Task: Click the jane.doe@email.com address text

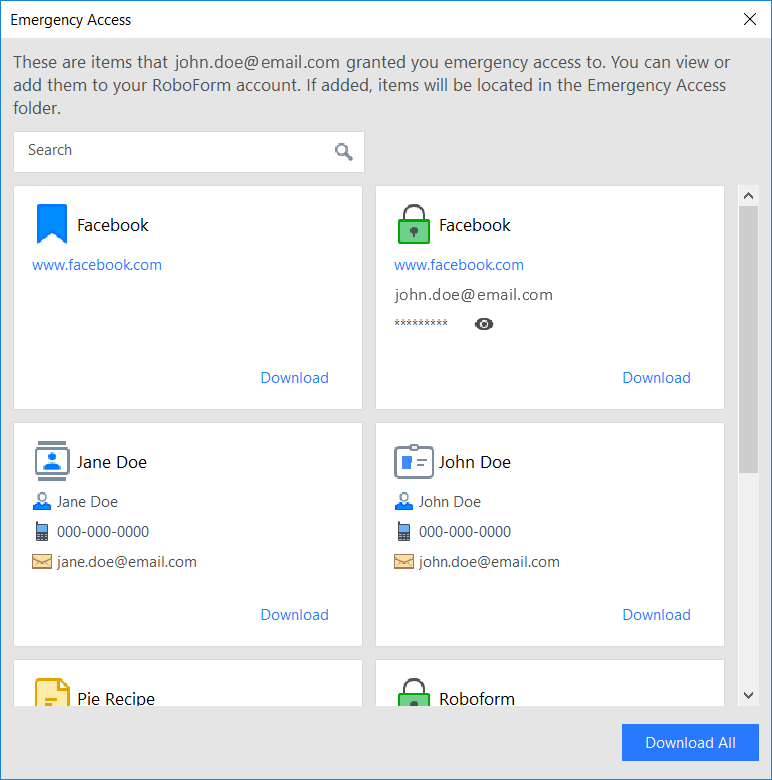Action: (127, 562)
